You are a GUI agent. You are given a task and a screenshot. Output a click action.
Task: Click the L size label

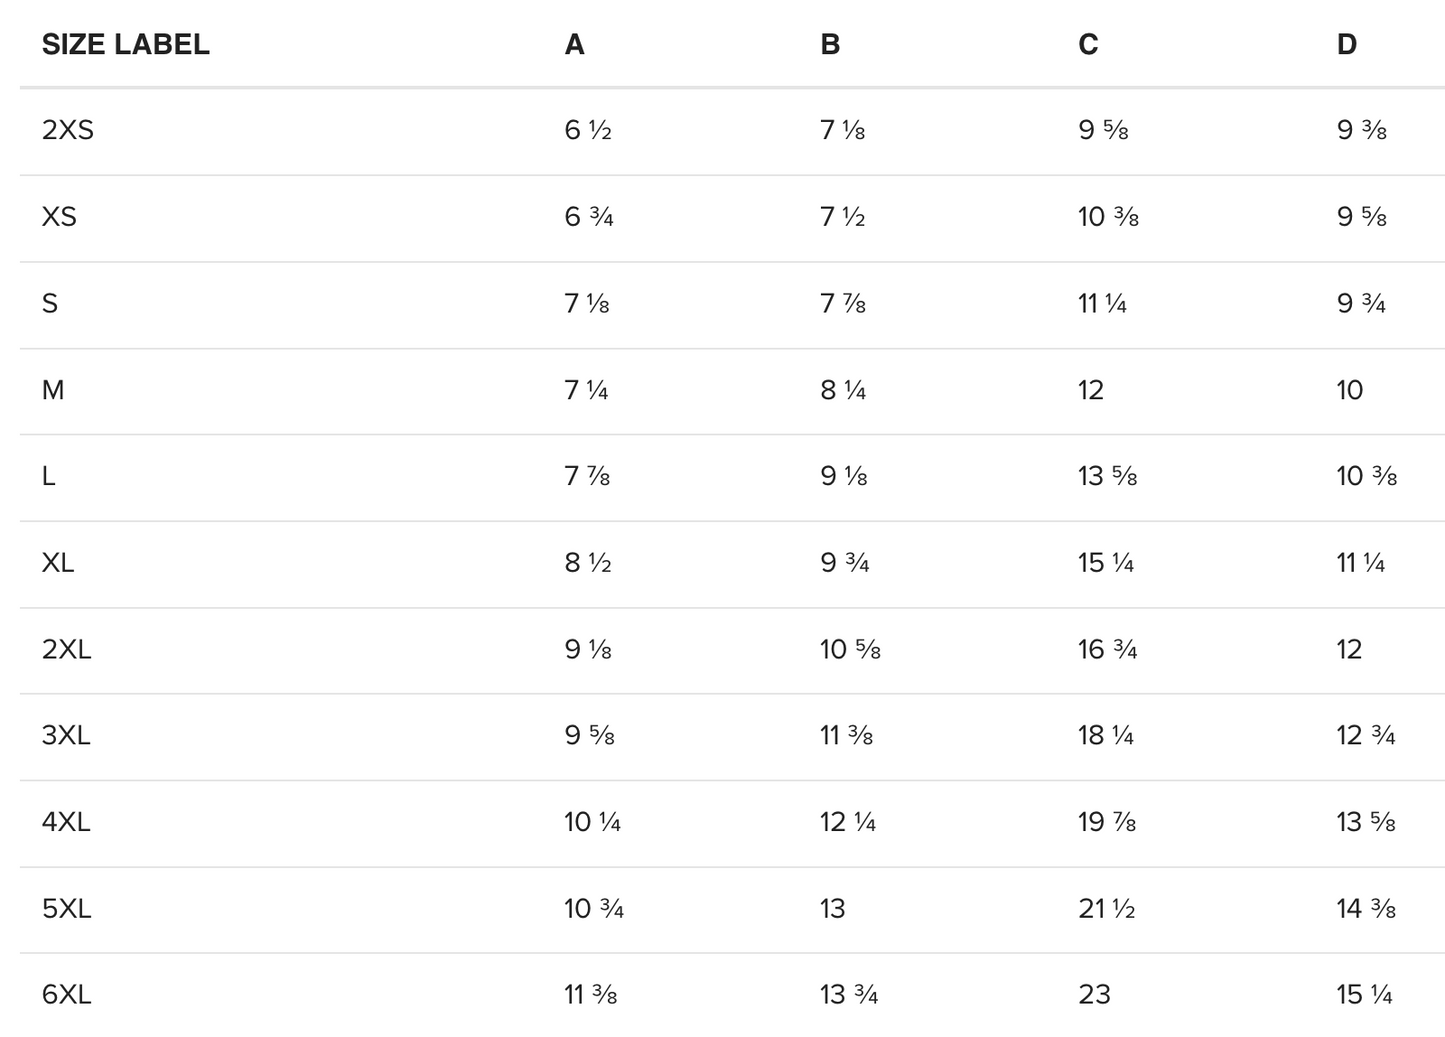[x=48, y=476]
